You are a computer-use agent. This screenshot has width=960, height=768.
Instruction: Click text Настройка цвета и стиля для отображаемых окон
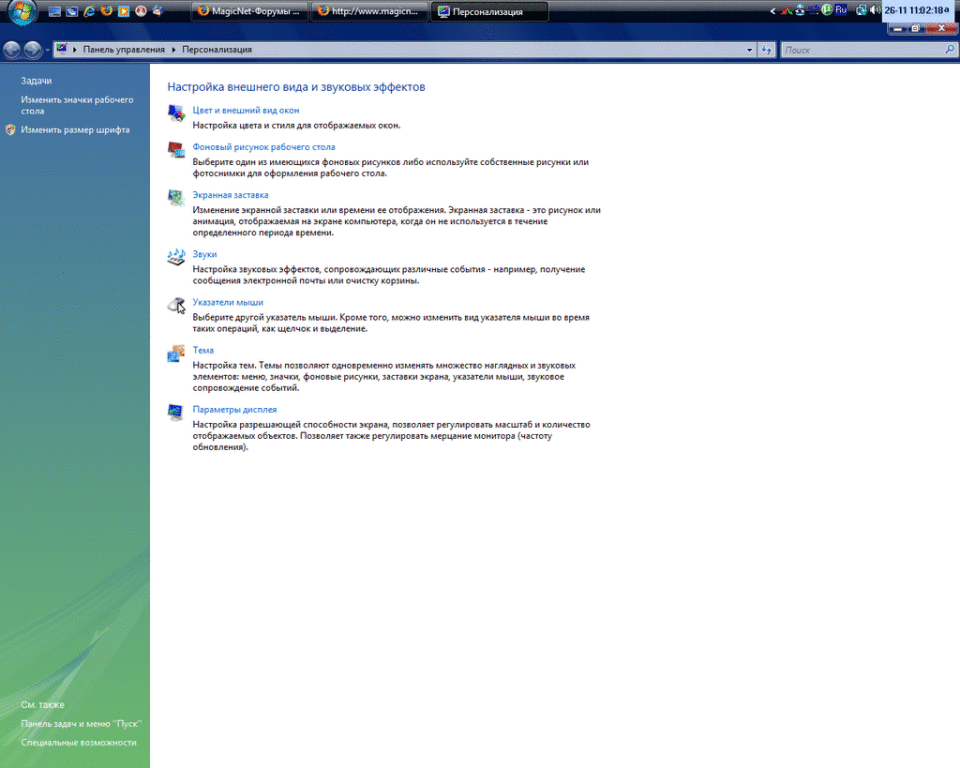coord(296,126)
